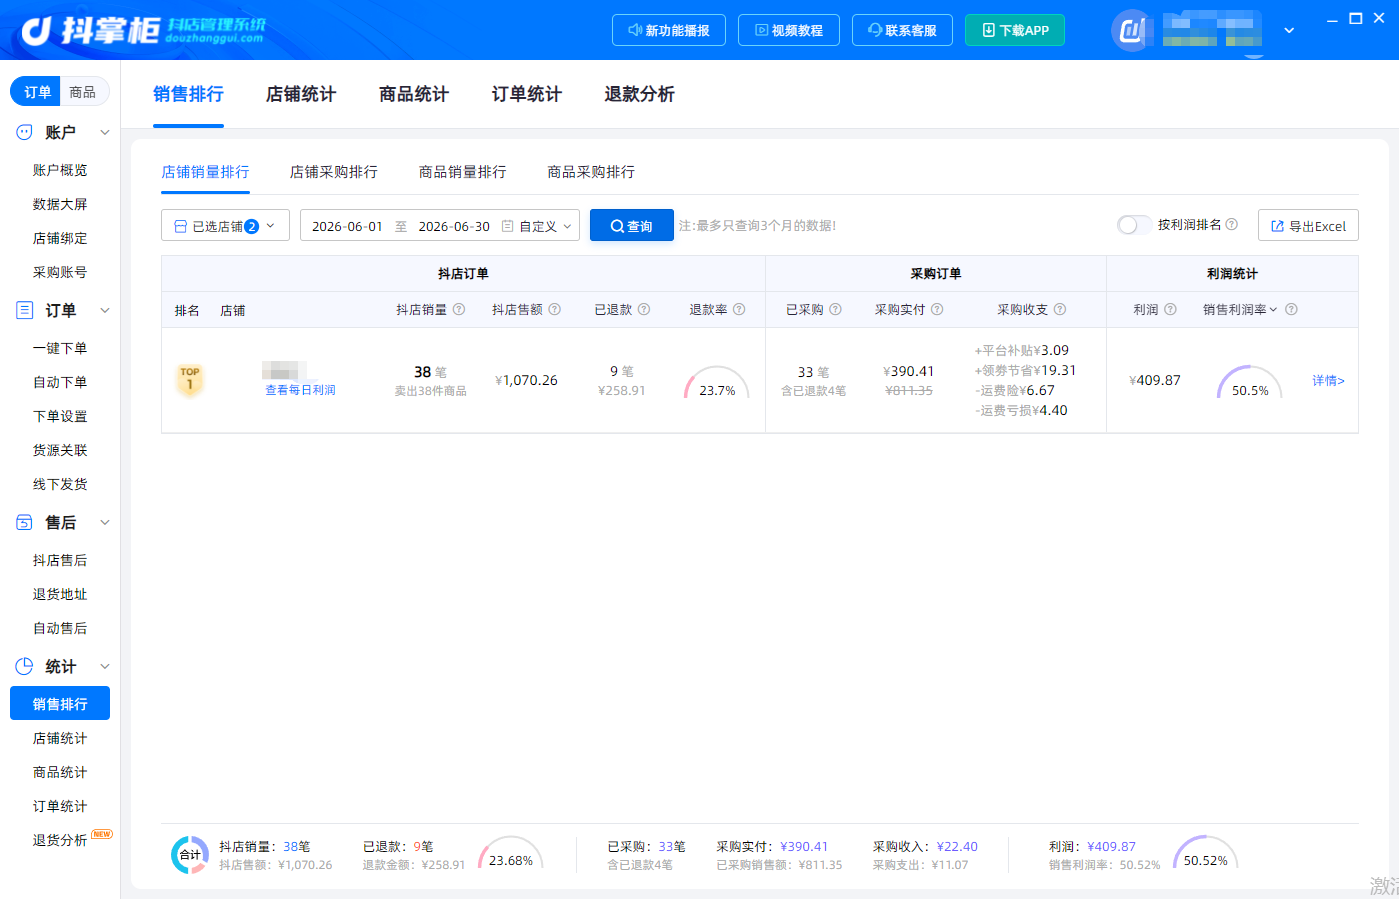The height and width of the screenshot is (899, 1399).
Task: Click the 50.5% profit rate gauge
Action: (1250, 383)
